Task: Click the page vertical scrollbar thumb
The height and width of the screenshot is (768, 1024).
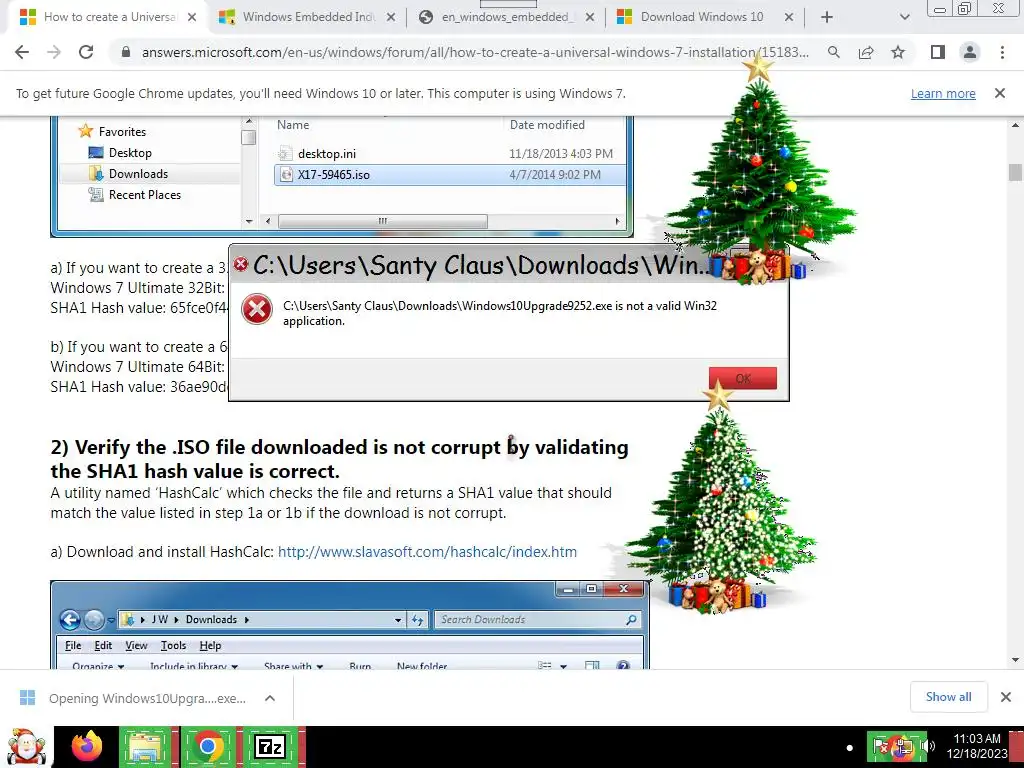Action: [x=1015, y=172]
